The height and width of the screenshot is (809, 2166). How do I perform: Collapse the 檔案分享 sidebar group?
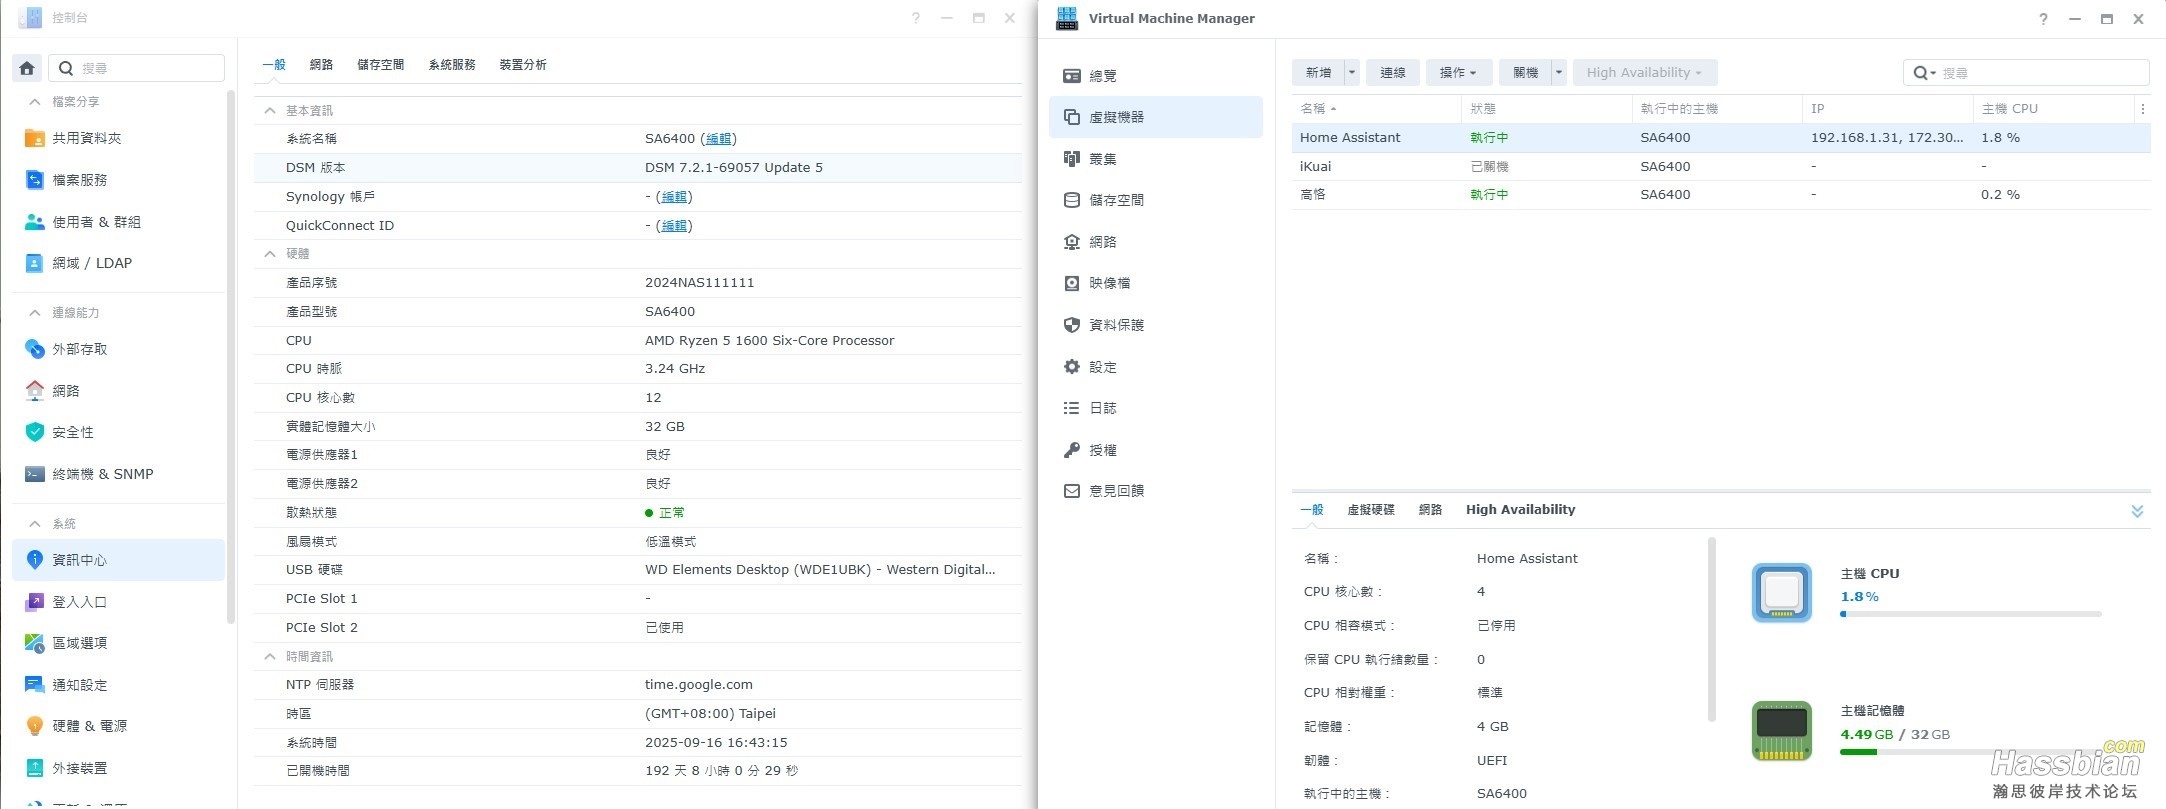coord(35,102)
